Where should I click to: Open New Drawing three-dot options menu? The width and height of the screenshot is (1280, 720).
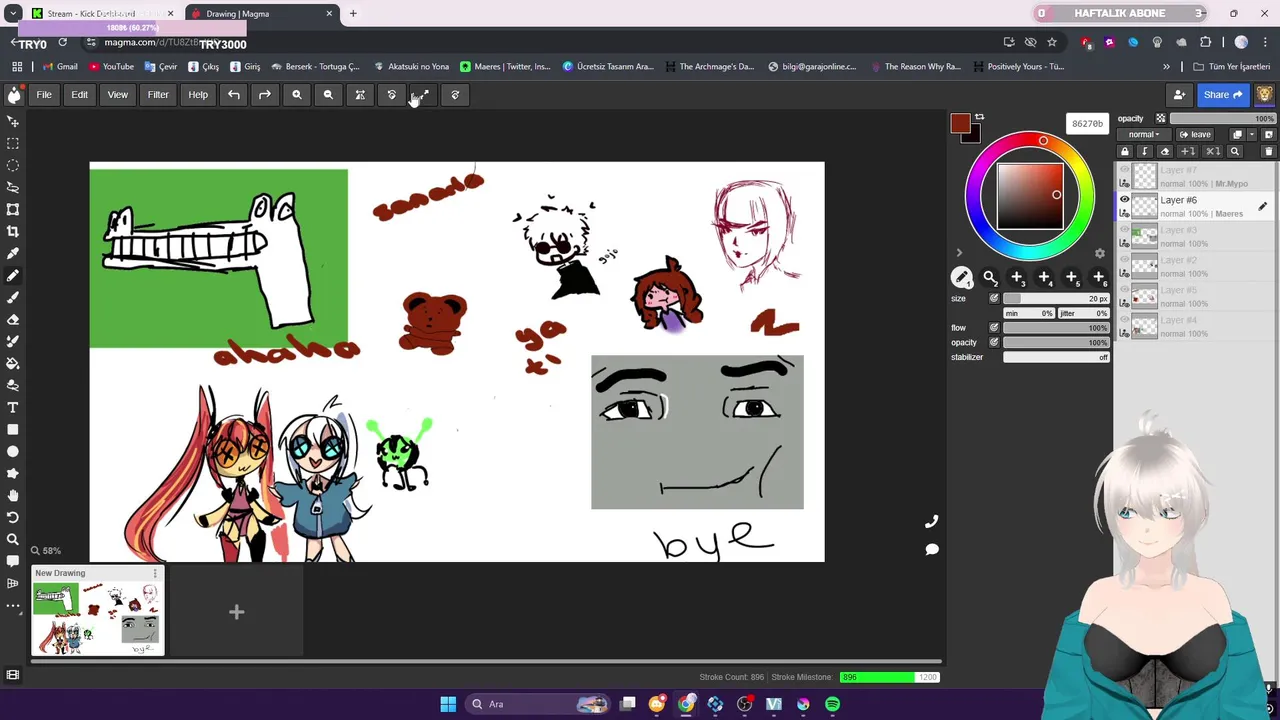tap(155, 573)
